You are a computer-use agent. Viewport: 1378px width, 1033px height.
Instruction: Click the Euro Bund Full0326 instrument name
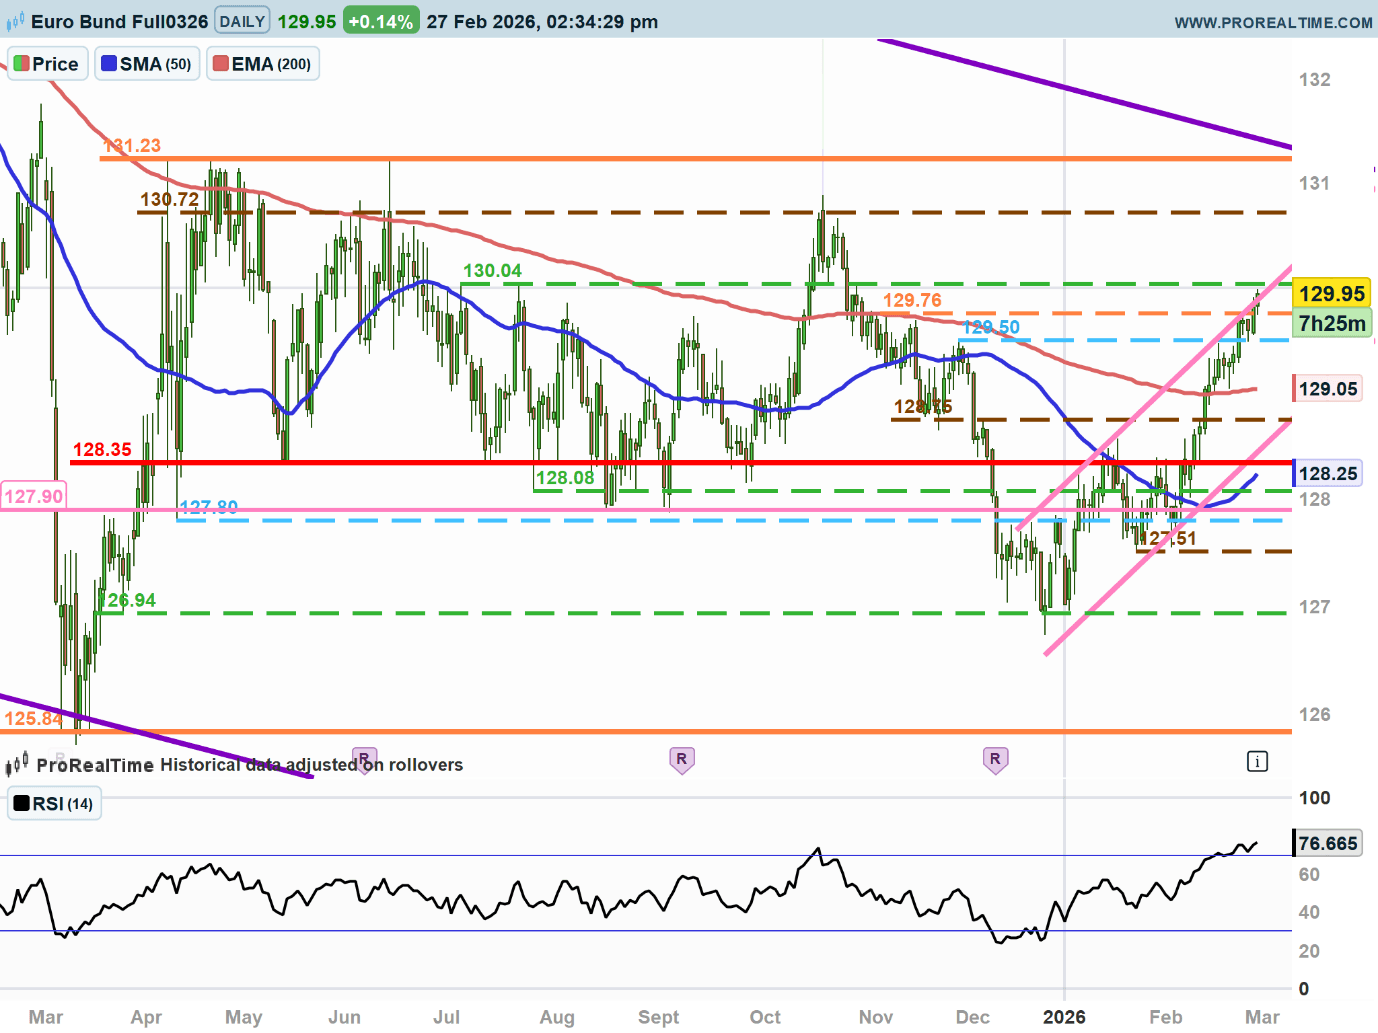(119, 21)
